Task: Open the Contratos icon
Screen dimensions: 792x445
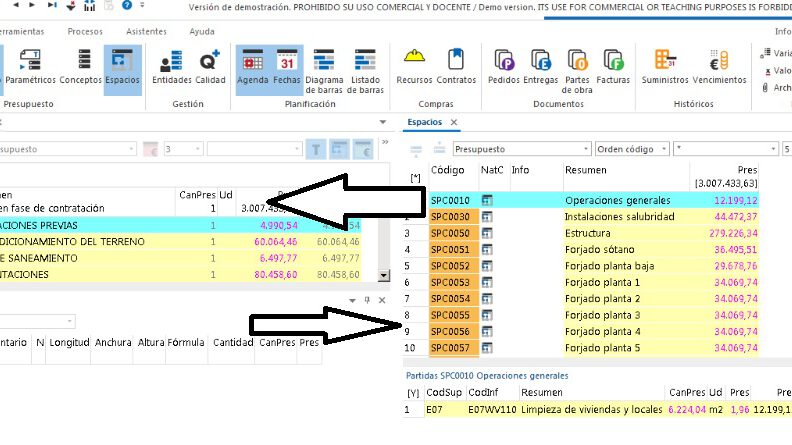Action: click(457, 68)
